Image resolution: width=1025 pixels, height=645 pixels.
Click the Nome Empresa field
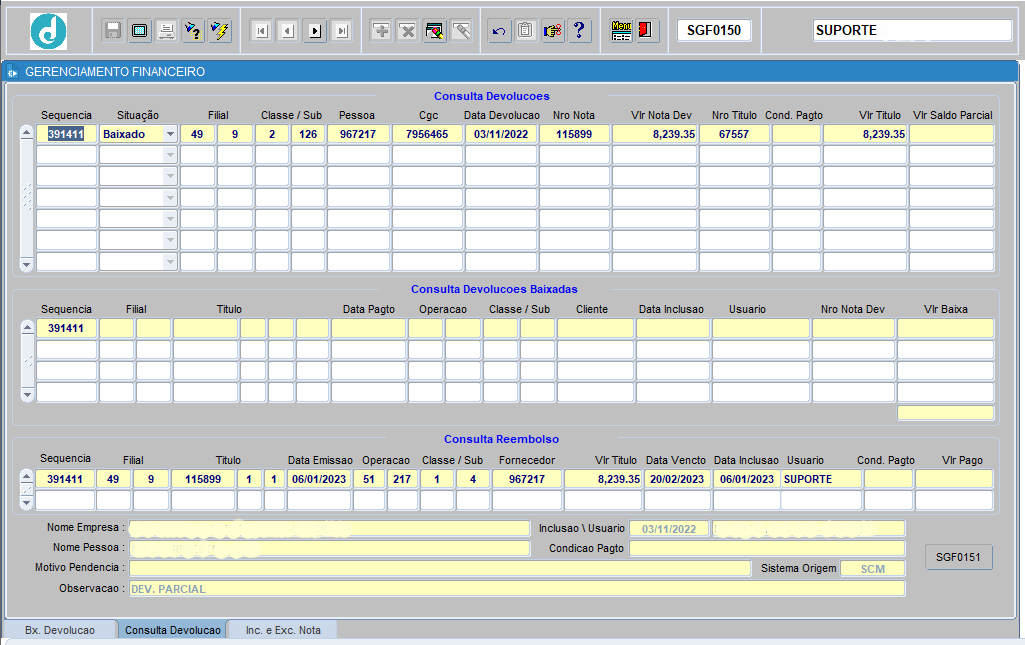329,528
